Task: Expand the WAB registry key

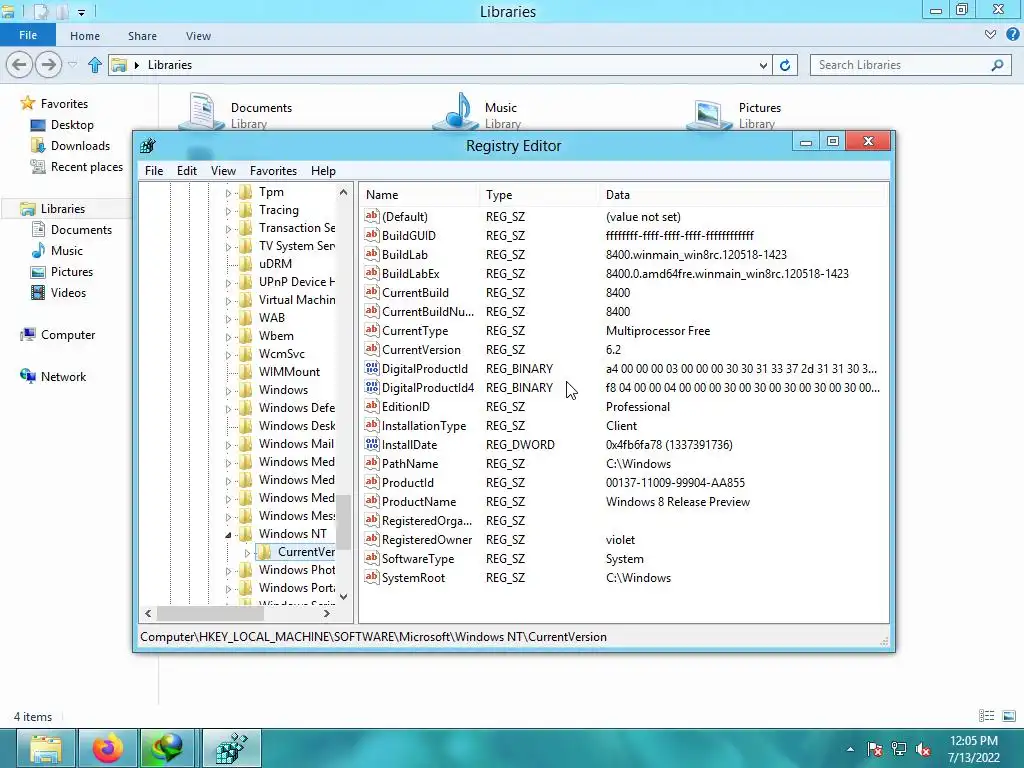Action: click(228, 319)
